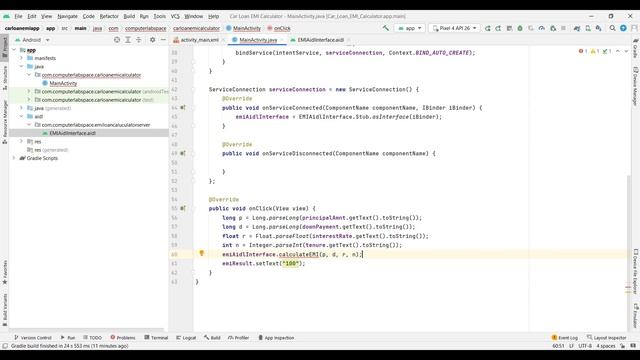Click the Search Everywhere magnifier icon
This screenshot has width=640, height=360.
pos(612,28)
